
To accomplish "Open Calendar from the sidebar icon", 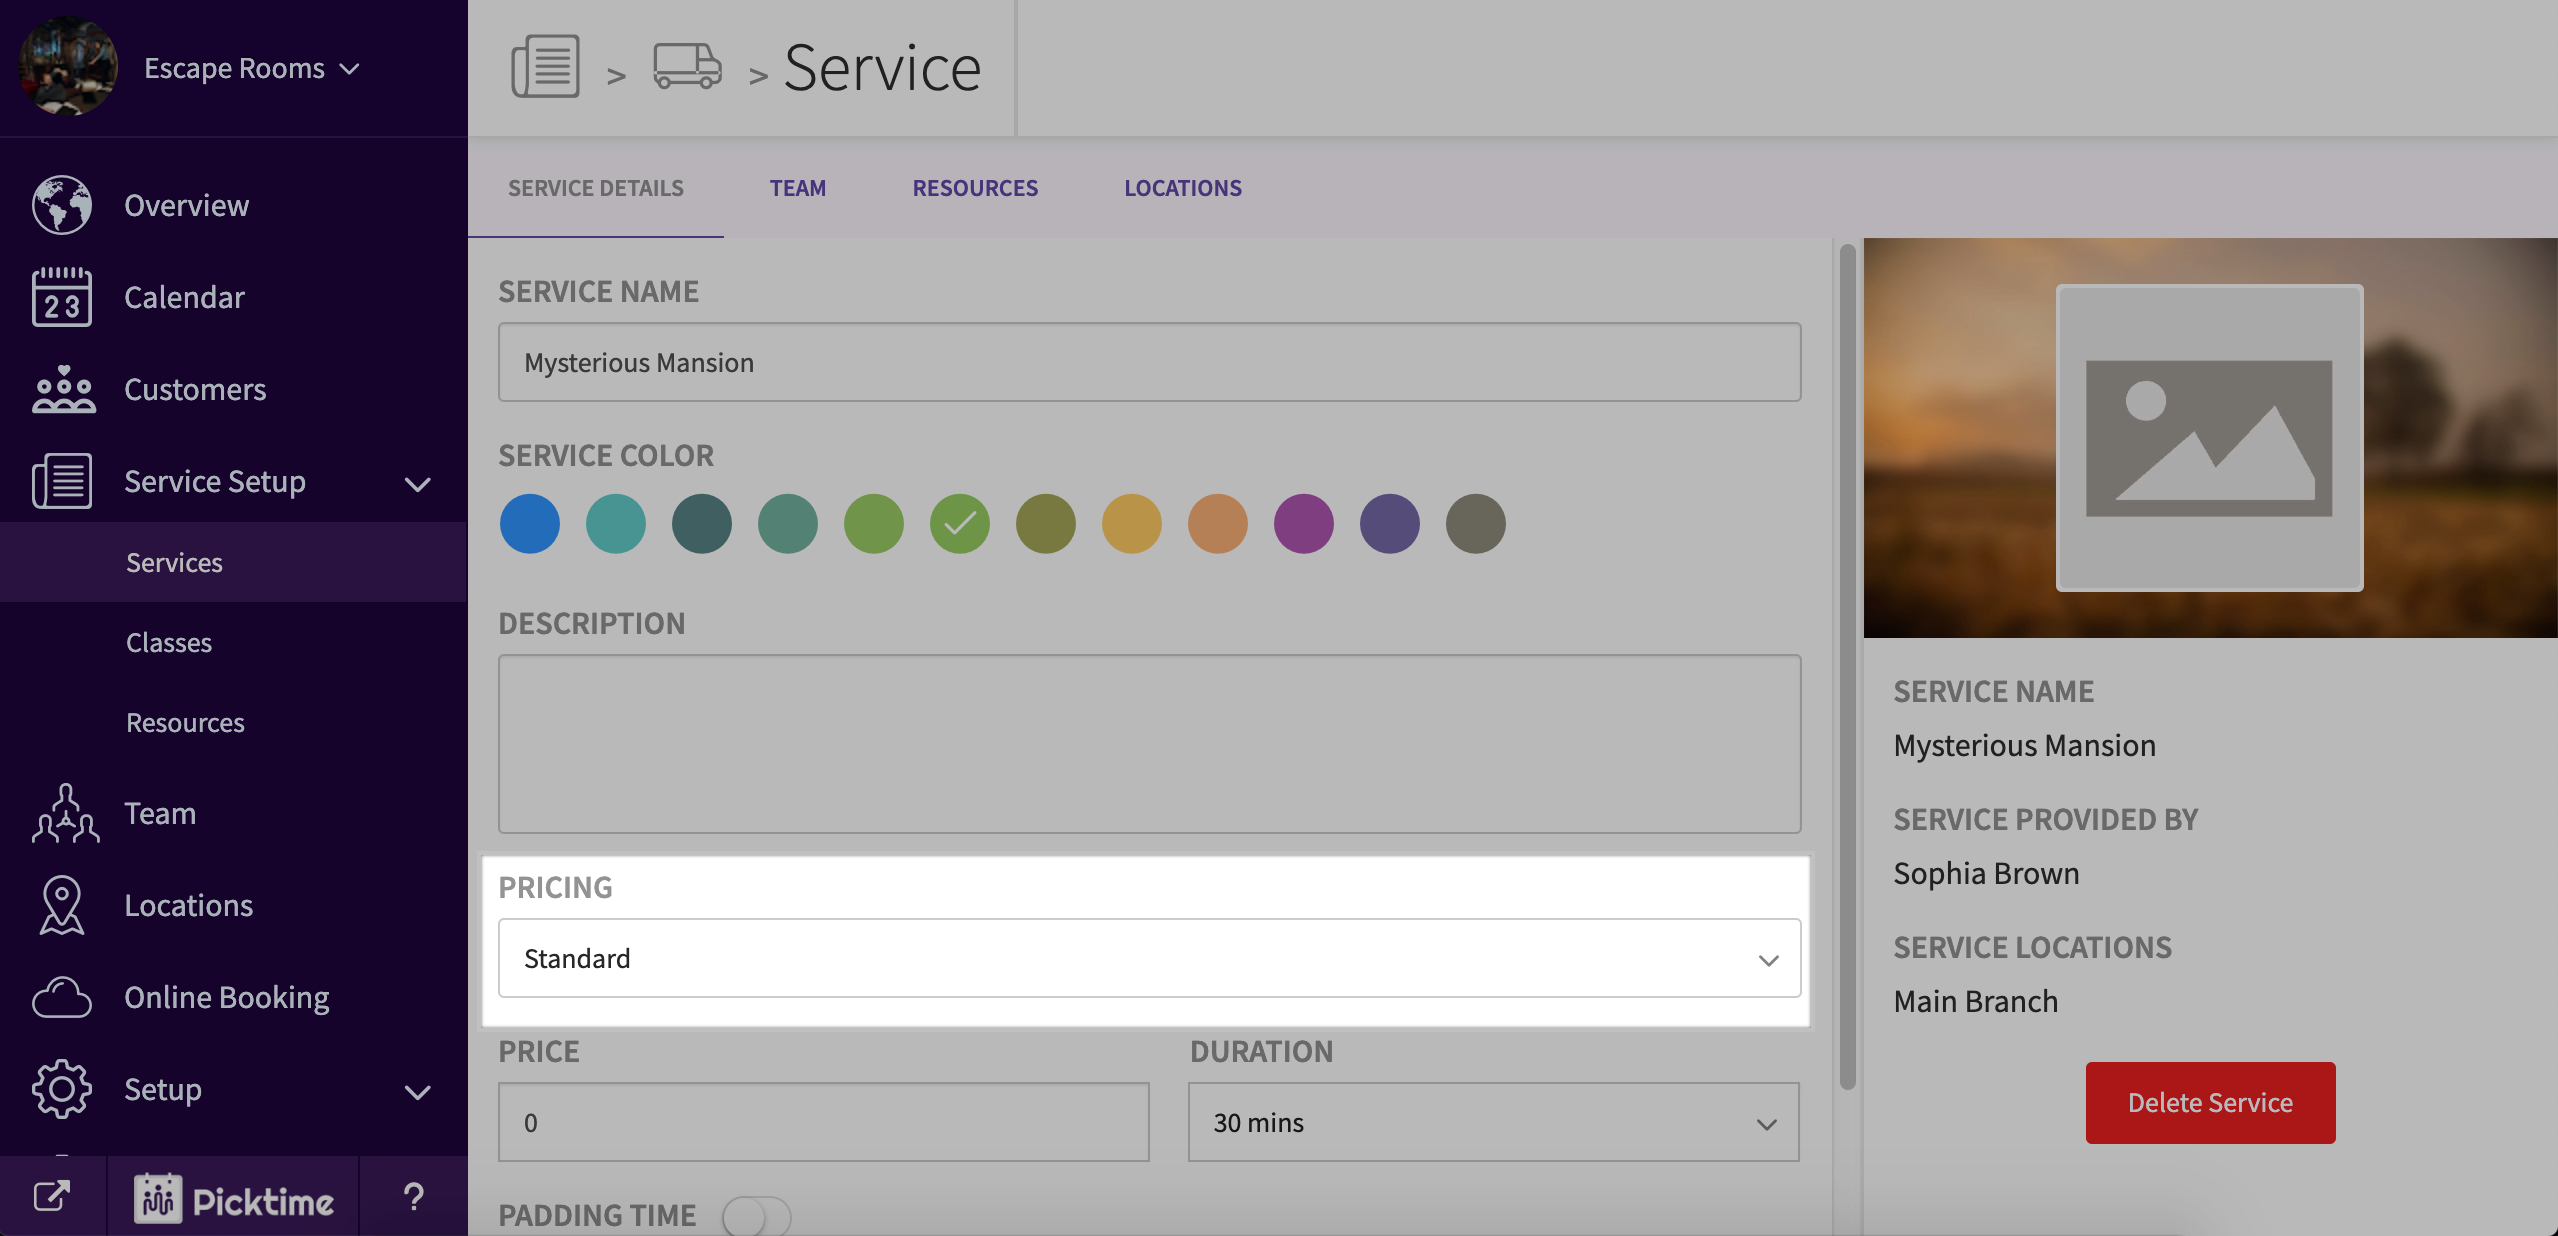I will pyautogui.click(x=62, y=297).
